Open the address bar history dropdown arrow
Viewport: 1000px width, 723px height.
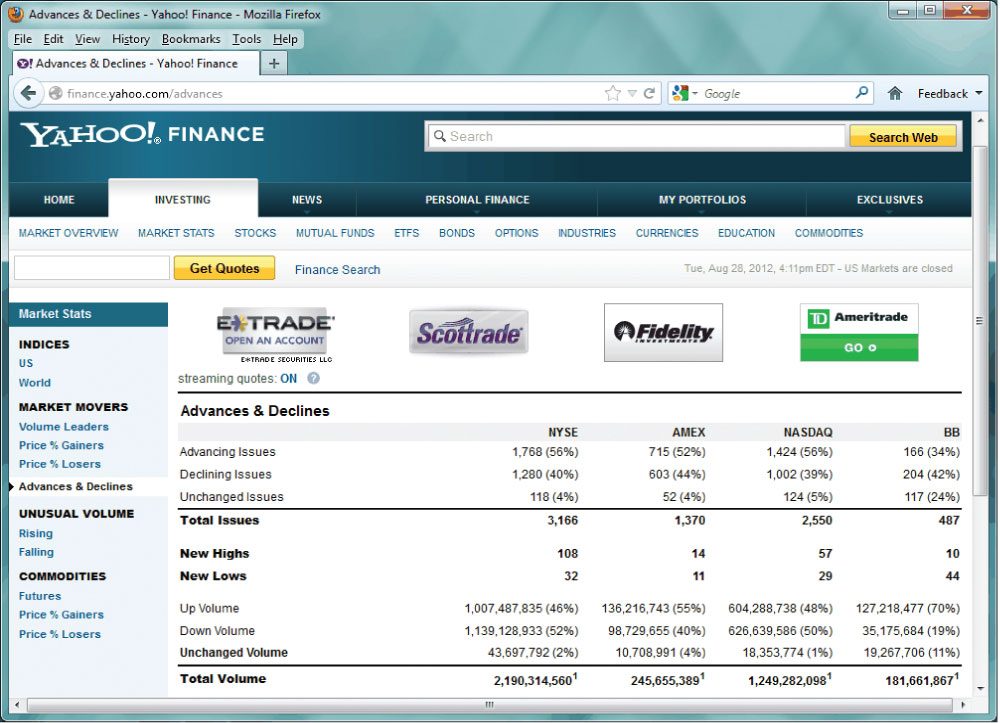coord(632,94)
